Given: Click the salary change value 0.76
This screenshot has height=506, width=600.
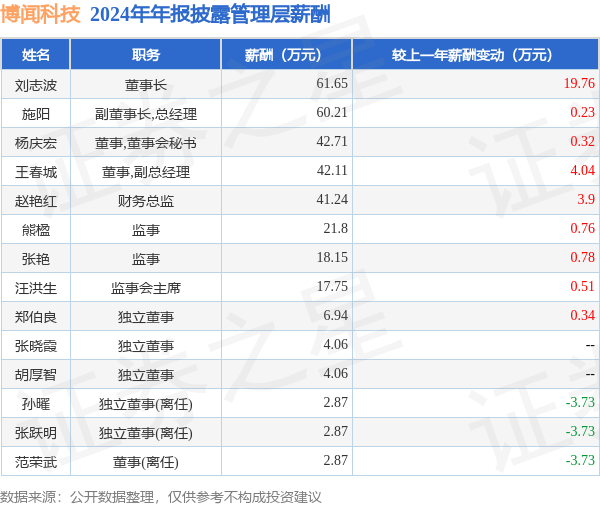Looking at the screenshot, I should [582, 229].
